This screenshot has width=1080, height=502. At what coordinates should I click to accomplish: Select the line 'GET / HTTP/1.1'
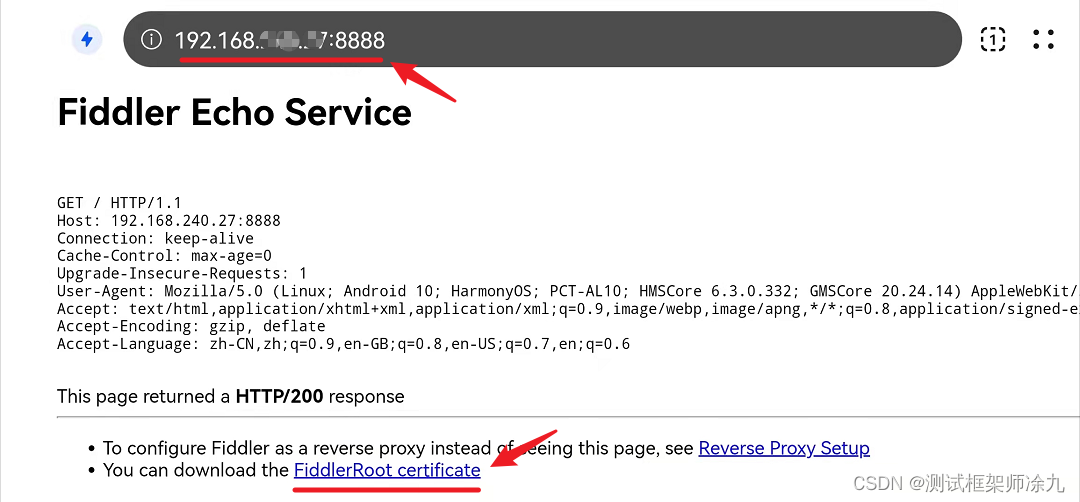[x=118, y=203]
